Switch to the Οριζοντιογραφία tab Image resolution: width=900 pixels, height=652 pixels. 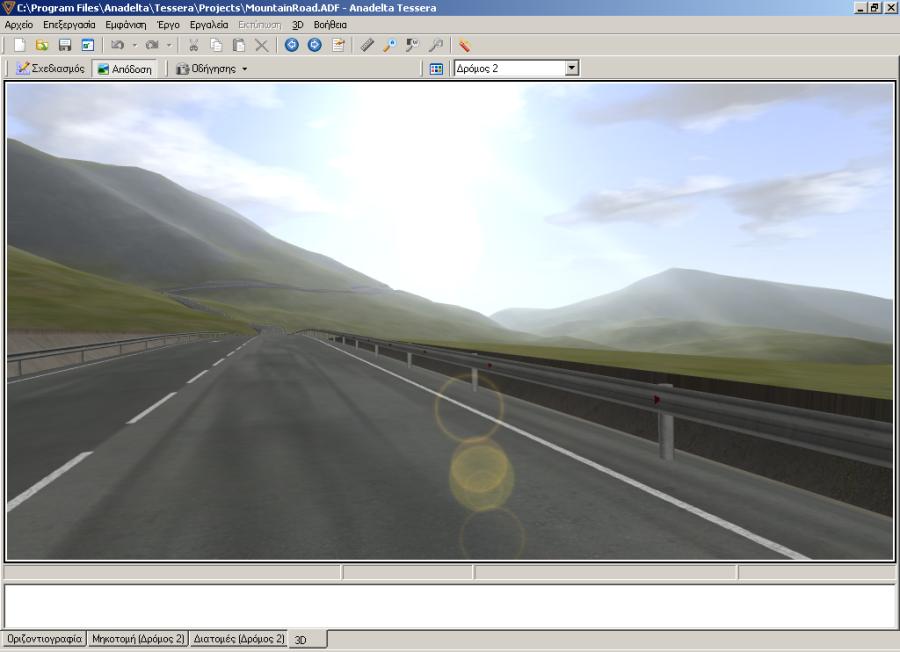(44, 638)
